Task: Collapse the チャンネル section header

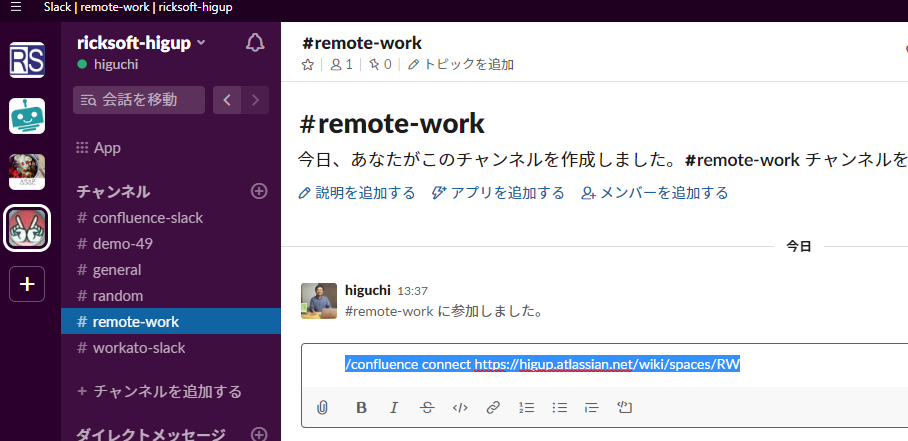Action: tap(114, 192)
